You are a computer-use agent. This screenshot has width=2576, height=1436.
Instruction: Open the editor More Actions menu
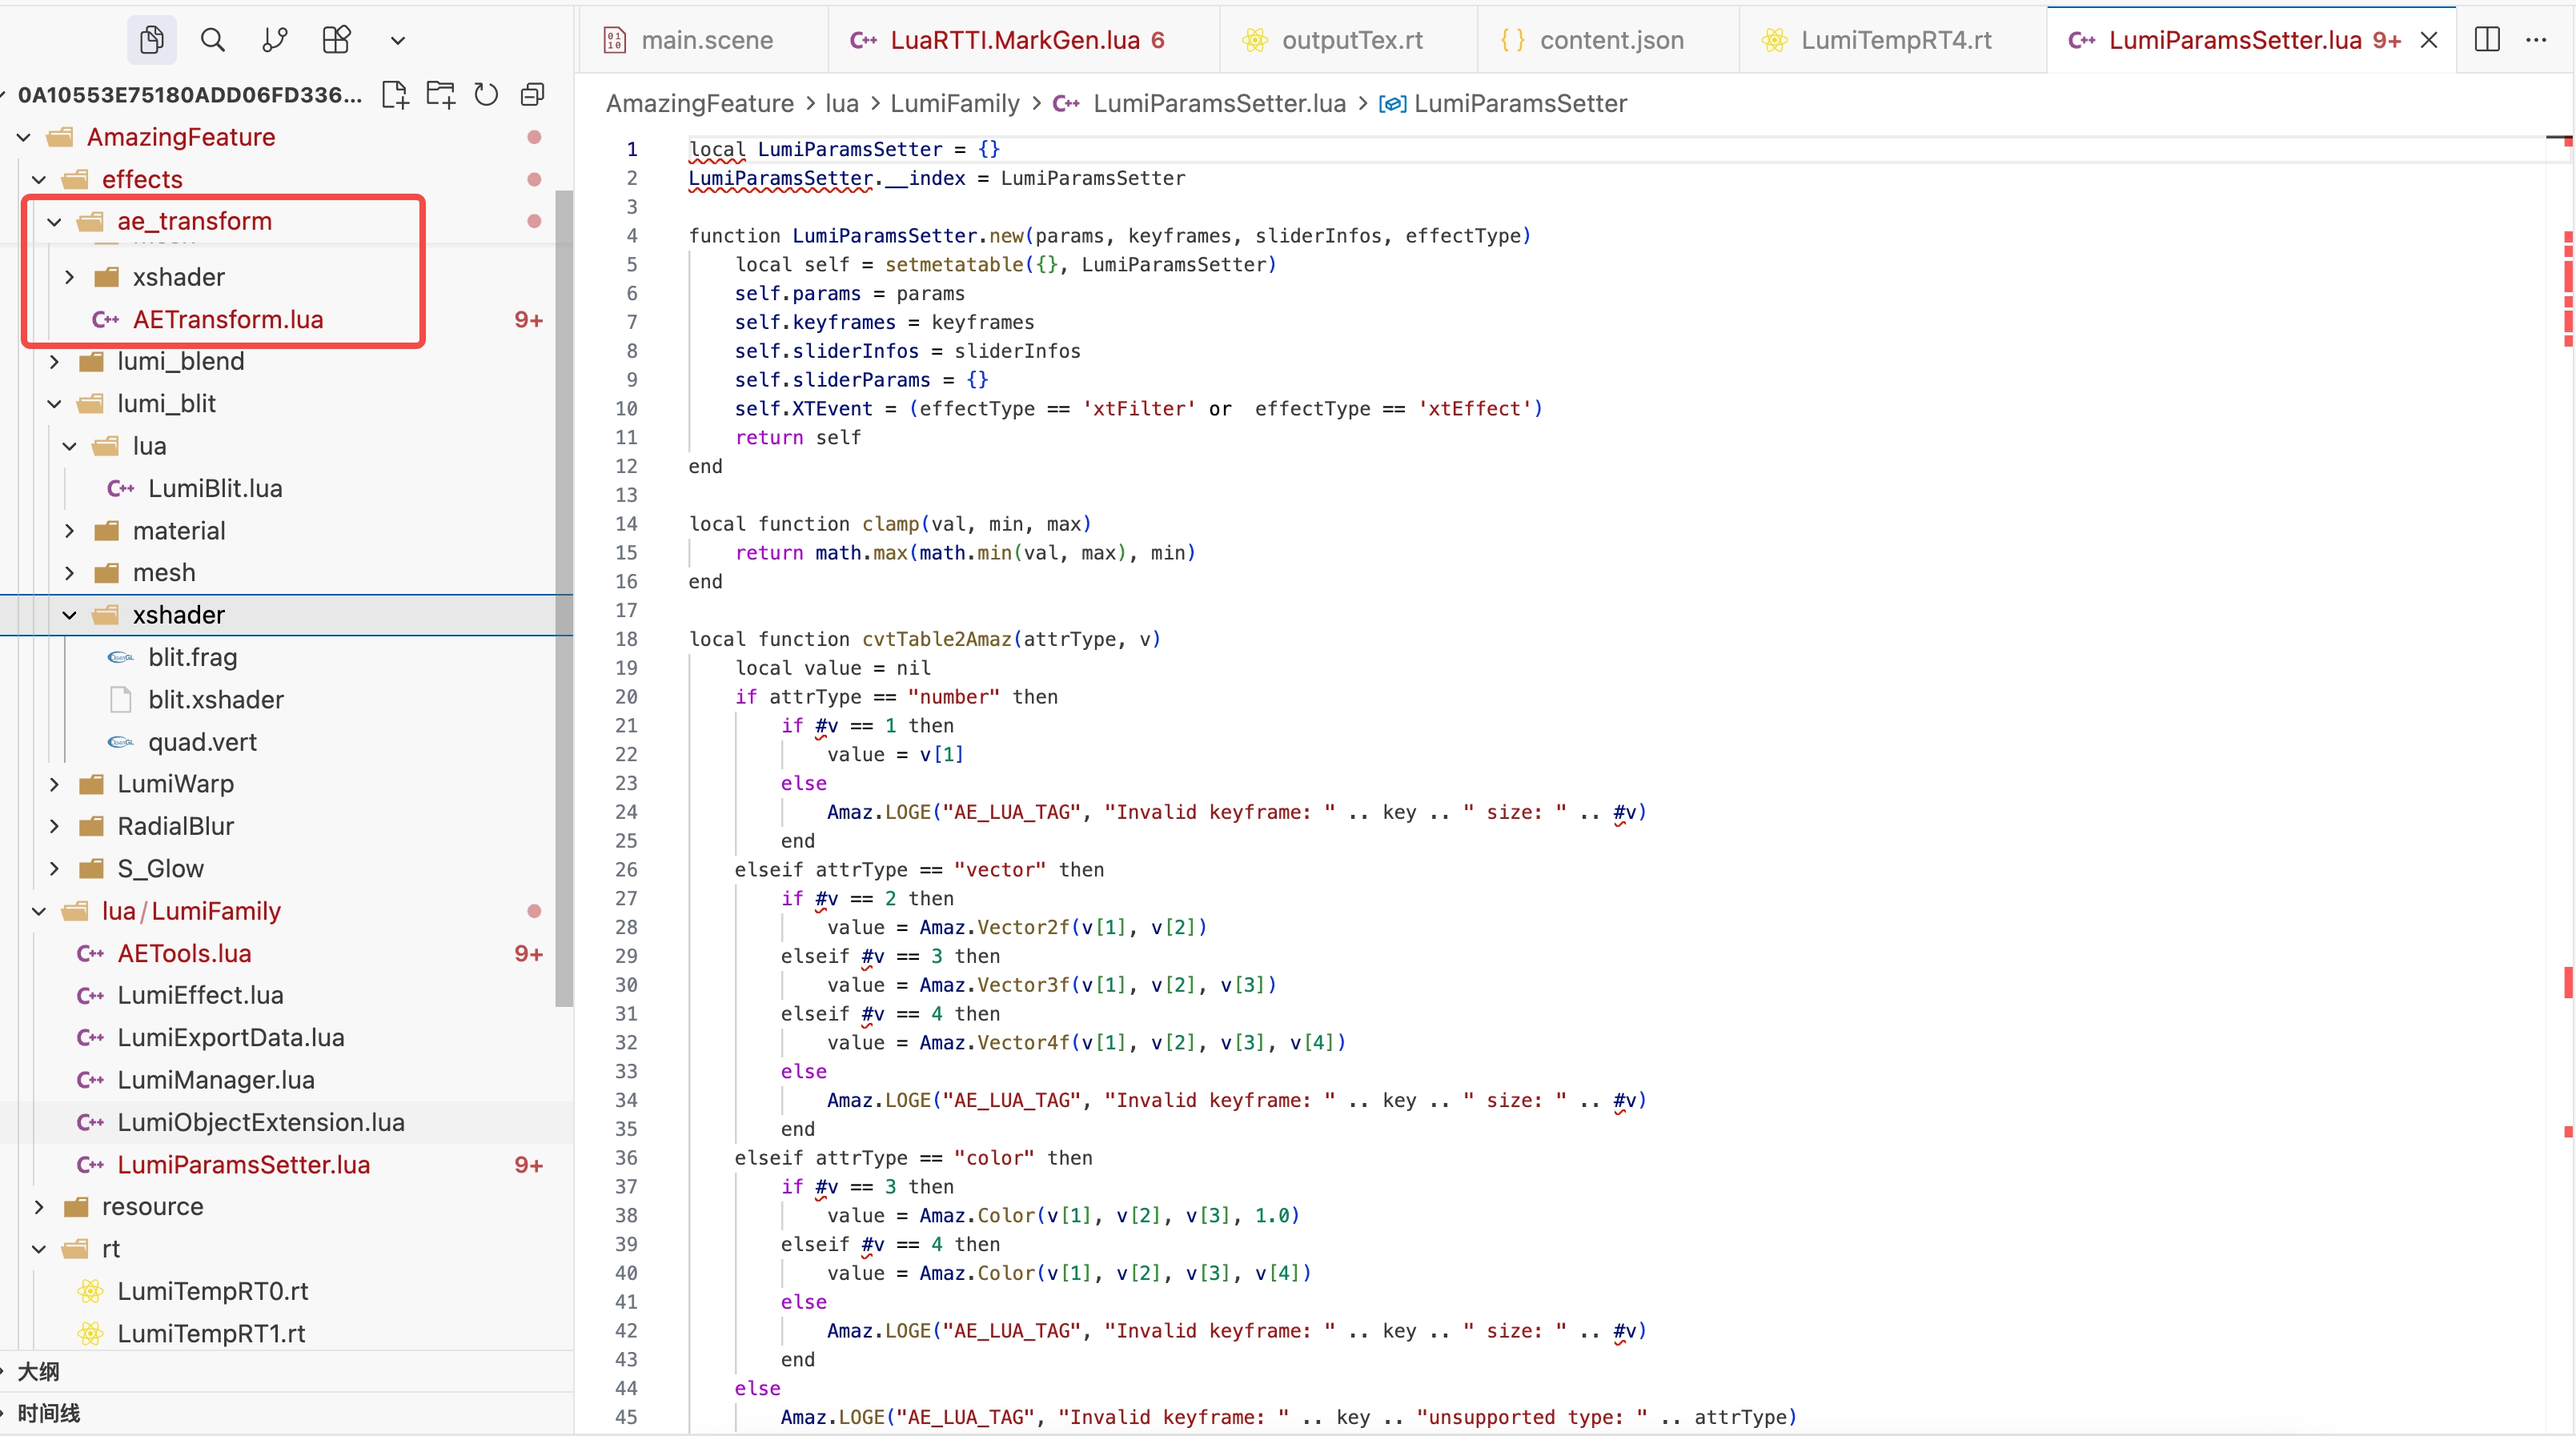(2536, 40)
